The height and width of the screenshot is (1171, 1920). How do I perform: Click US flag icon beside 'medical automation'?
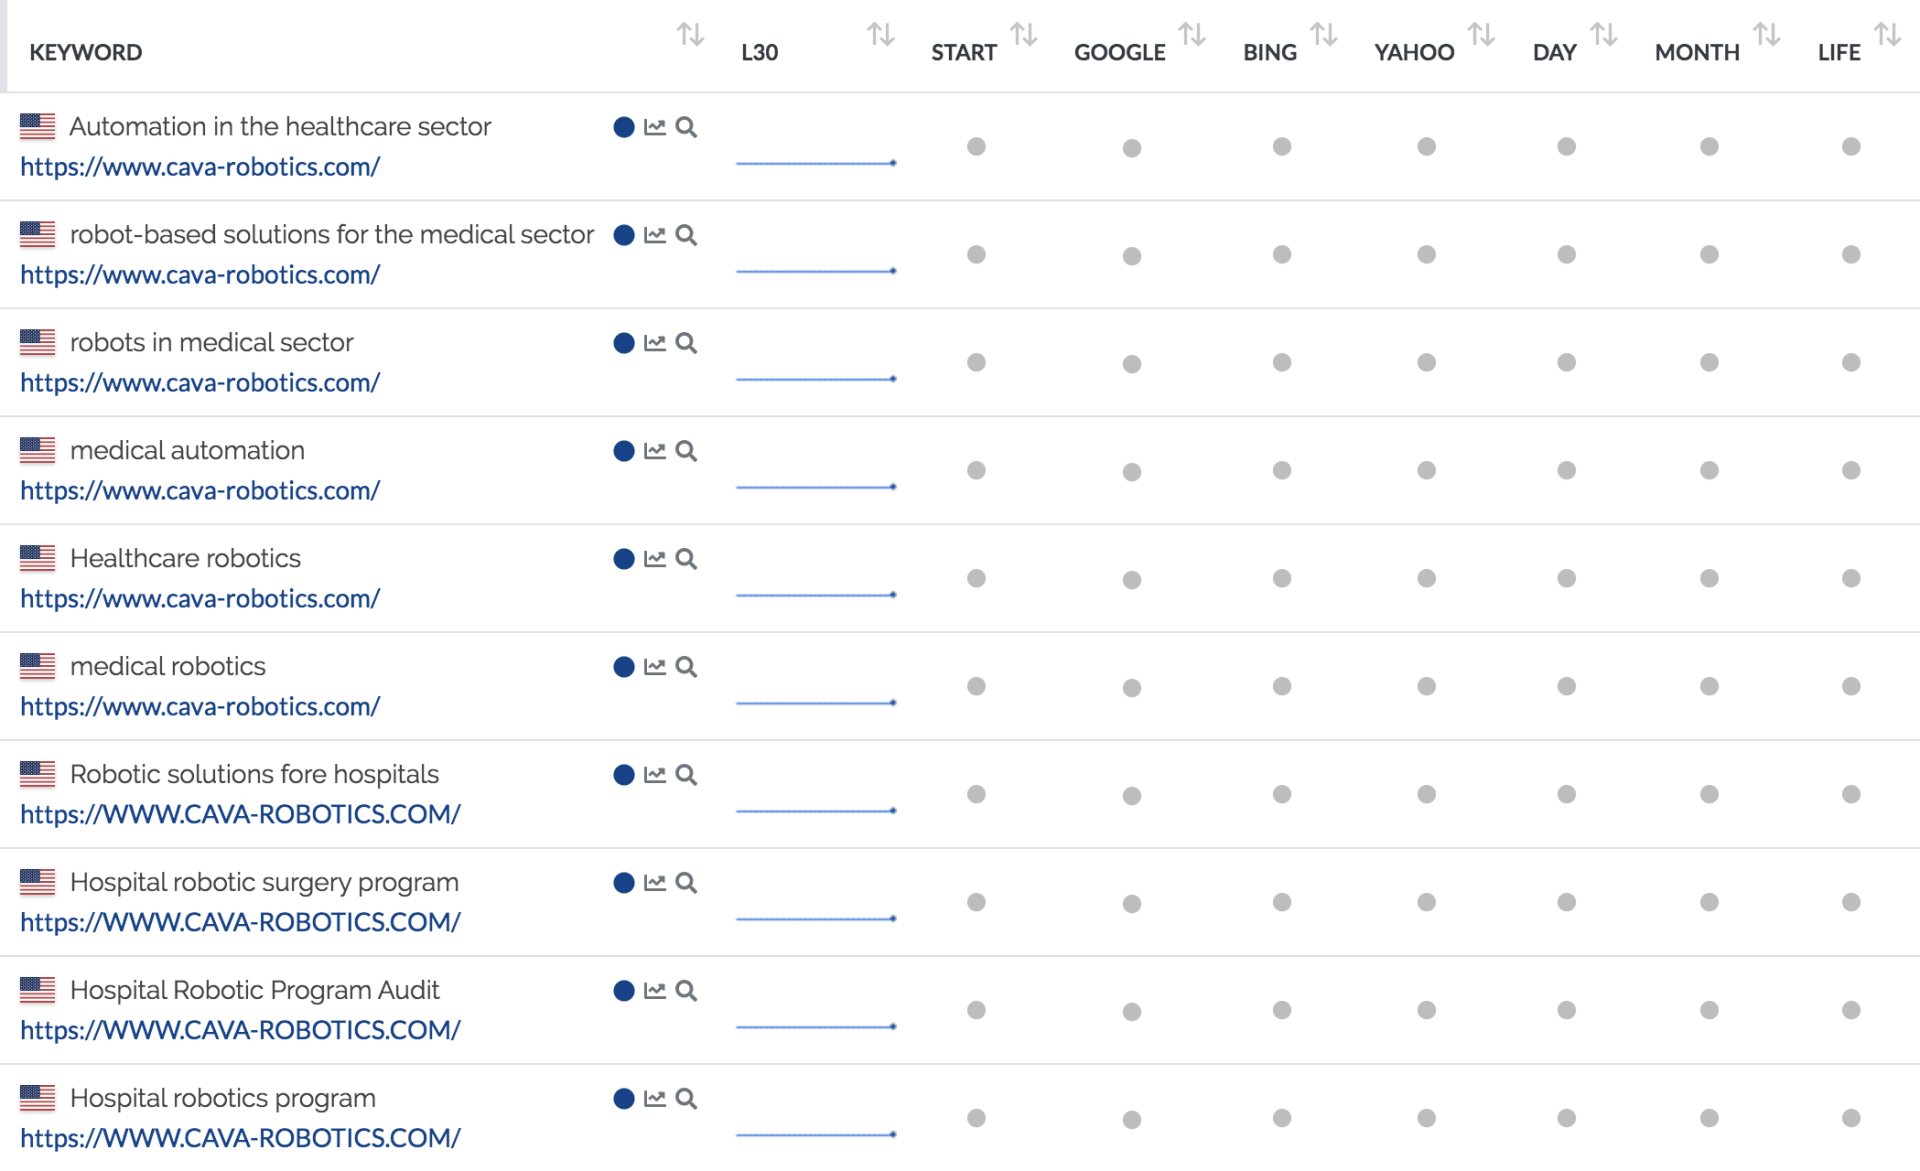(x=38, y=450)
